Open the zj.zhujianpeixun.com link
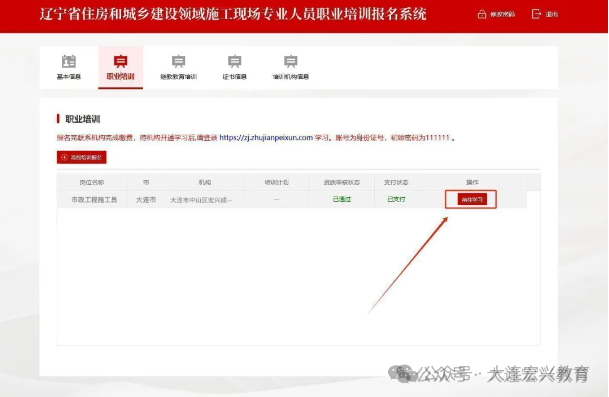 coord(266,138)
